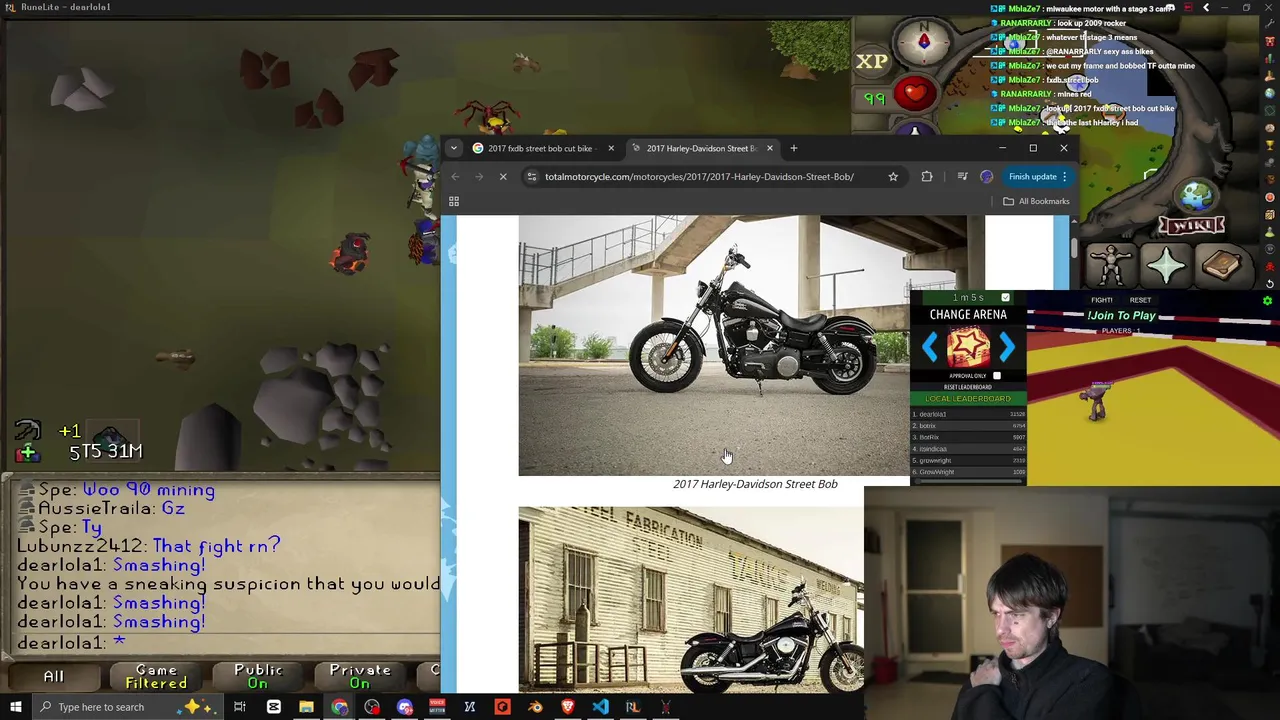Close the '2017 Harley-Davidson Street Bob' tab
The width and height of the screenshot is (1280, 720).
(769, 148)
